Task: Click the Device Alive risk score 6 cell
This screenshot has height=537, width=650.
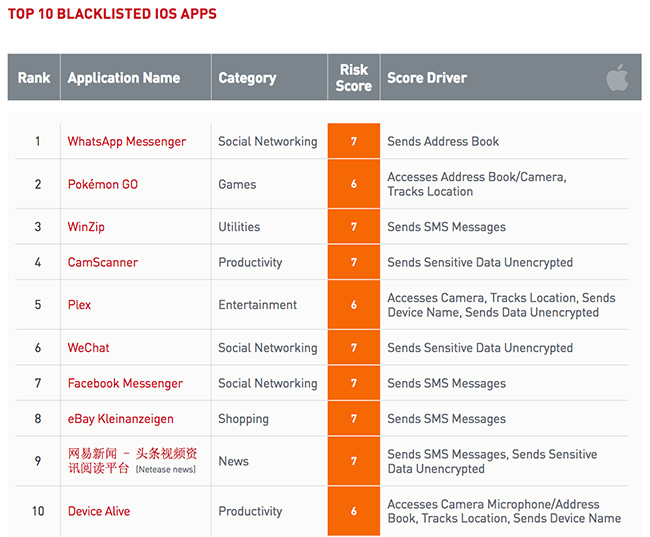Action: pyautogui.click(x=353, y=511)
